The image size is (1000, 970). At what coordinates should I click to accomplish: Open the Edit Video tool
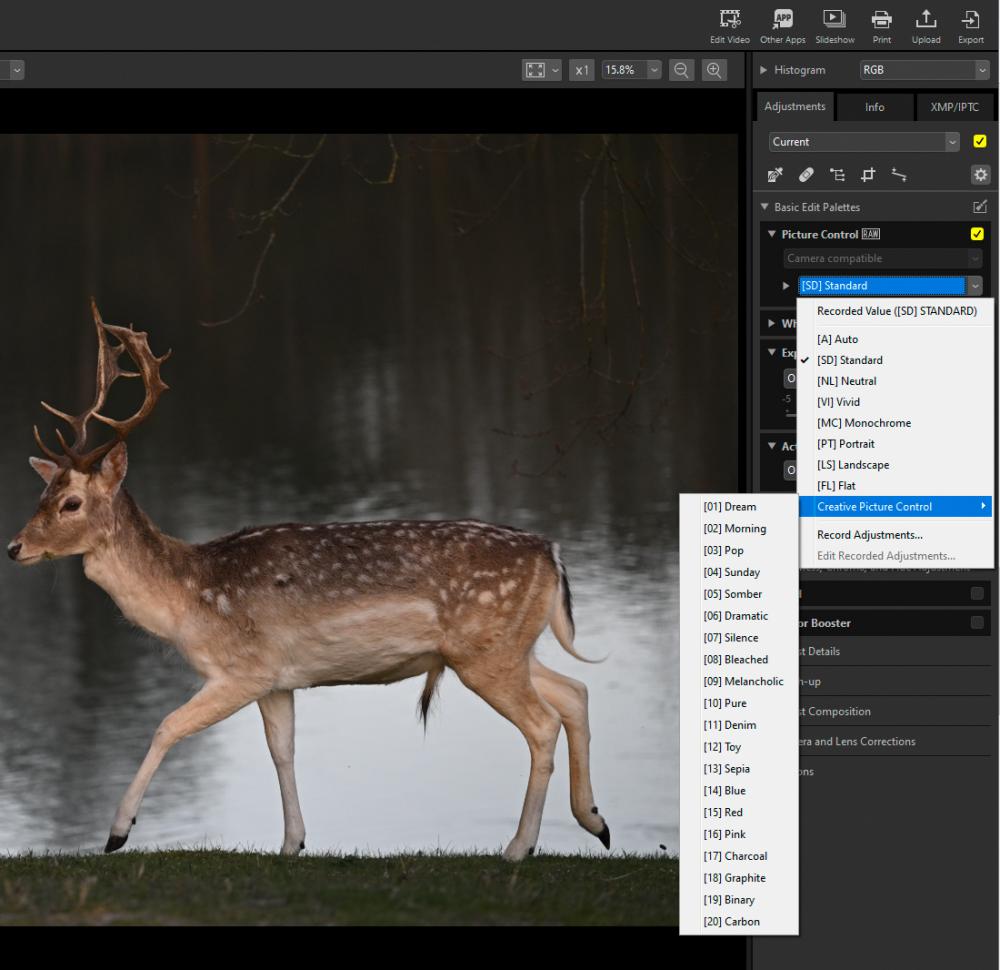pos(730,26)
